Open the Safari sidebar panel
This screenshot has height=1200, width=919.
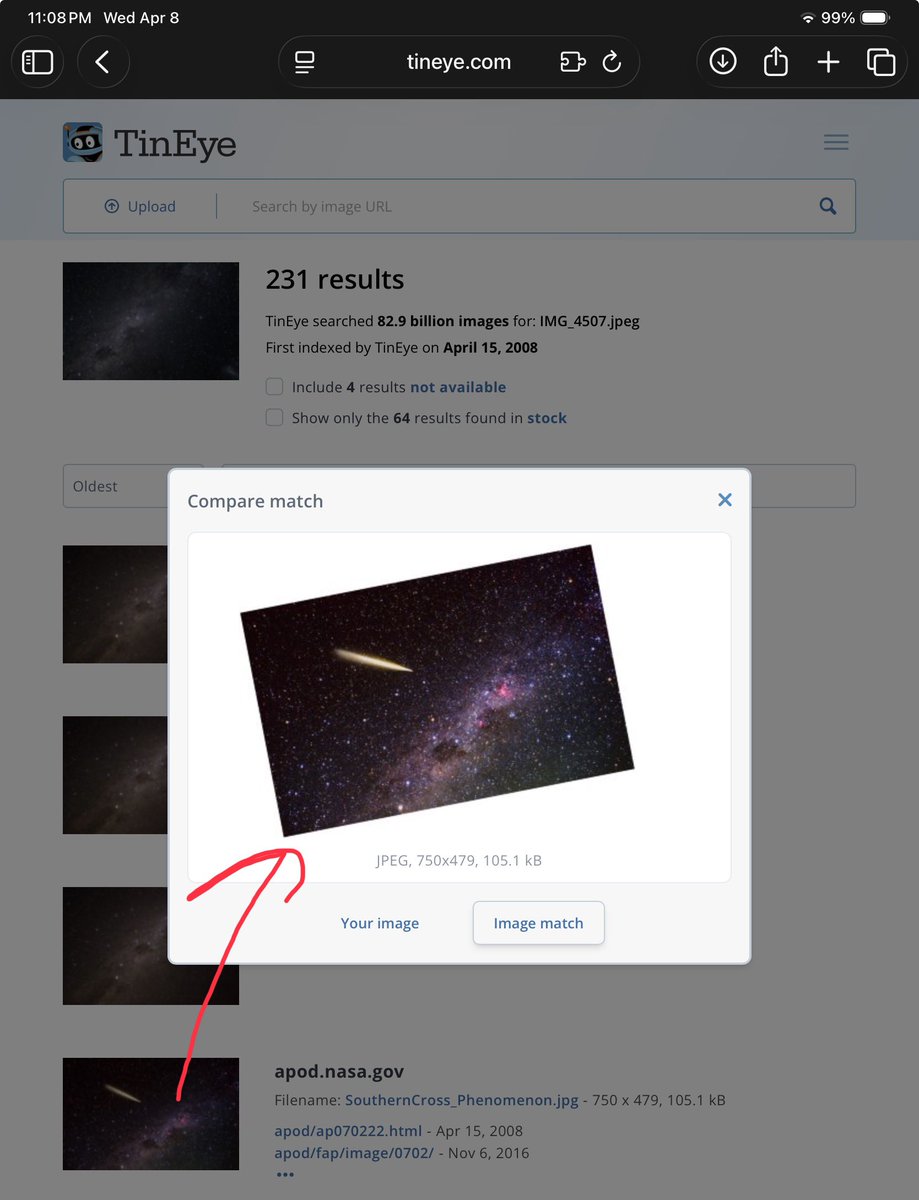point(38,62)
